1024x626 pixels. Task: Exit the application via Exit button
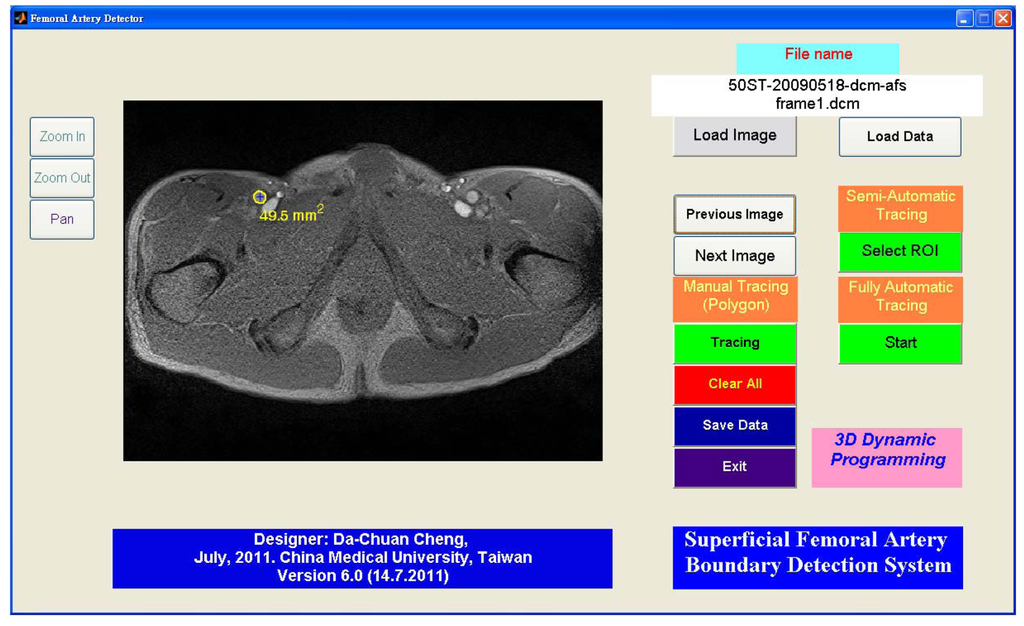point(735,467)
